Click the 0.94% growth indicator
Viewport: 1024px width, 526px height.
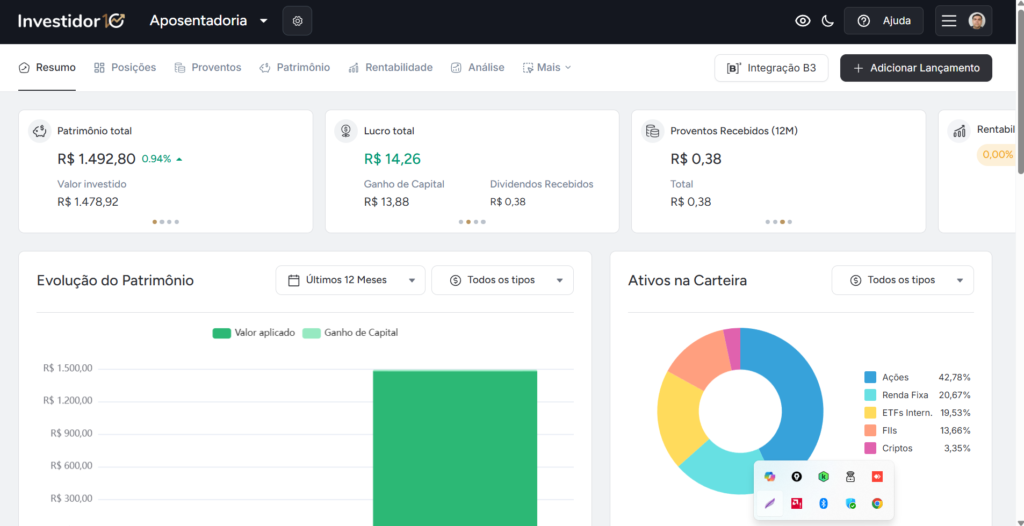tap(162, 159)
